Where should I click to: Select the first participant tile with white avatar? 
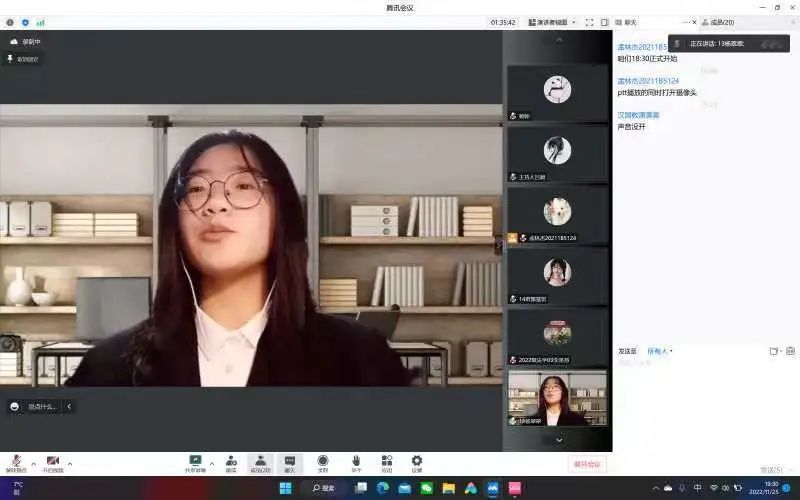pyautogui.click(x=557, y=93)
